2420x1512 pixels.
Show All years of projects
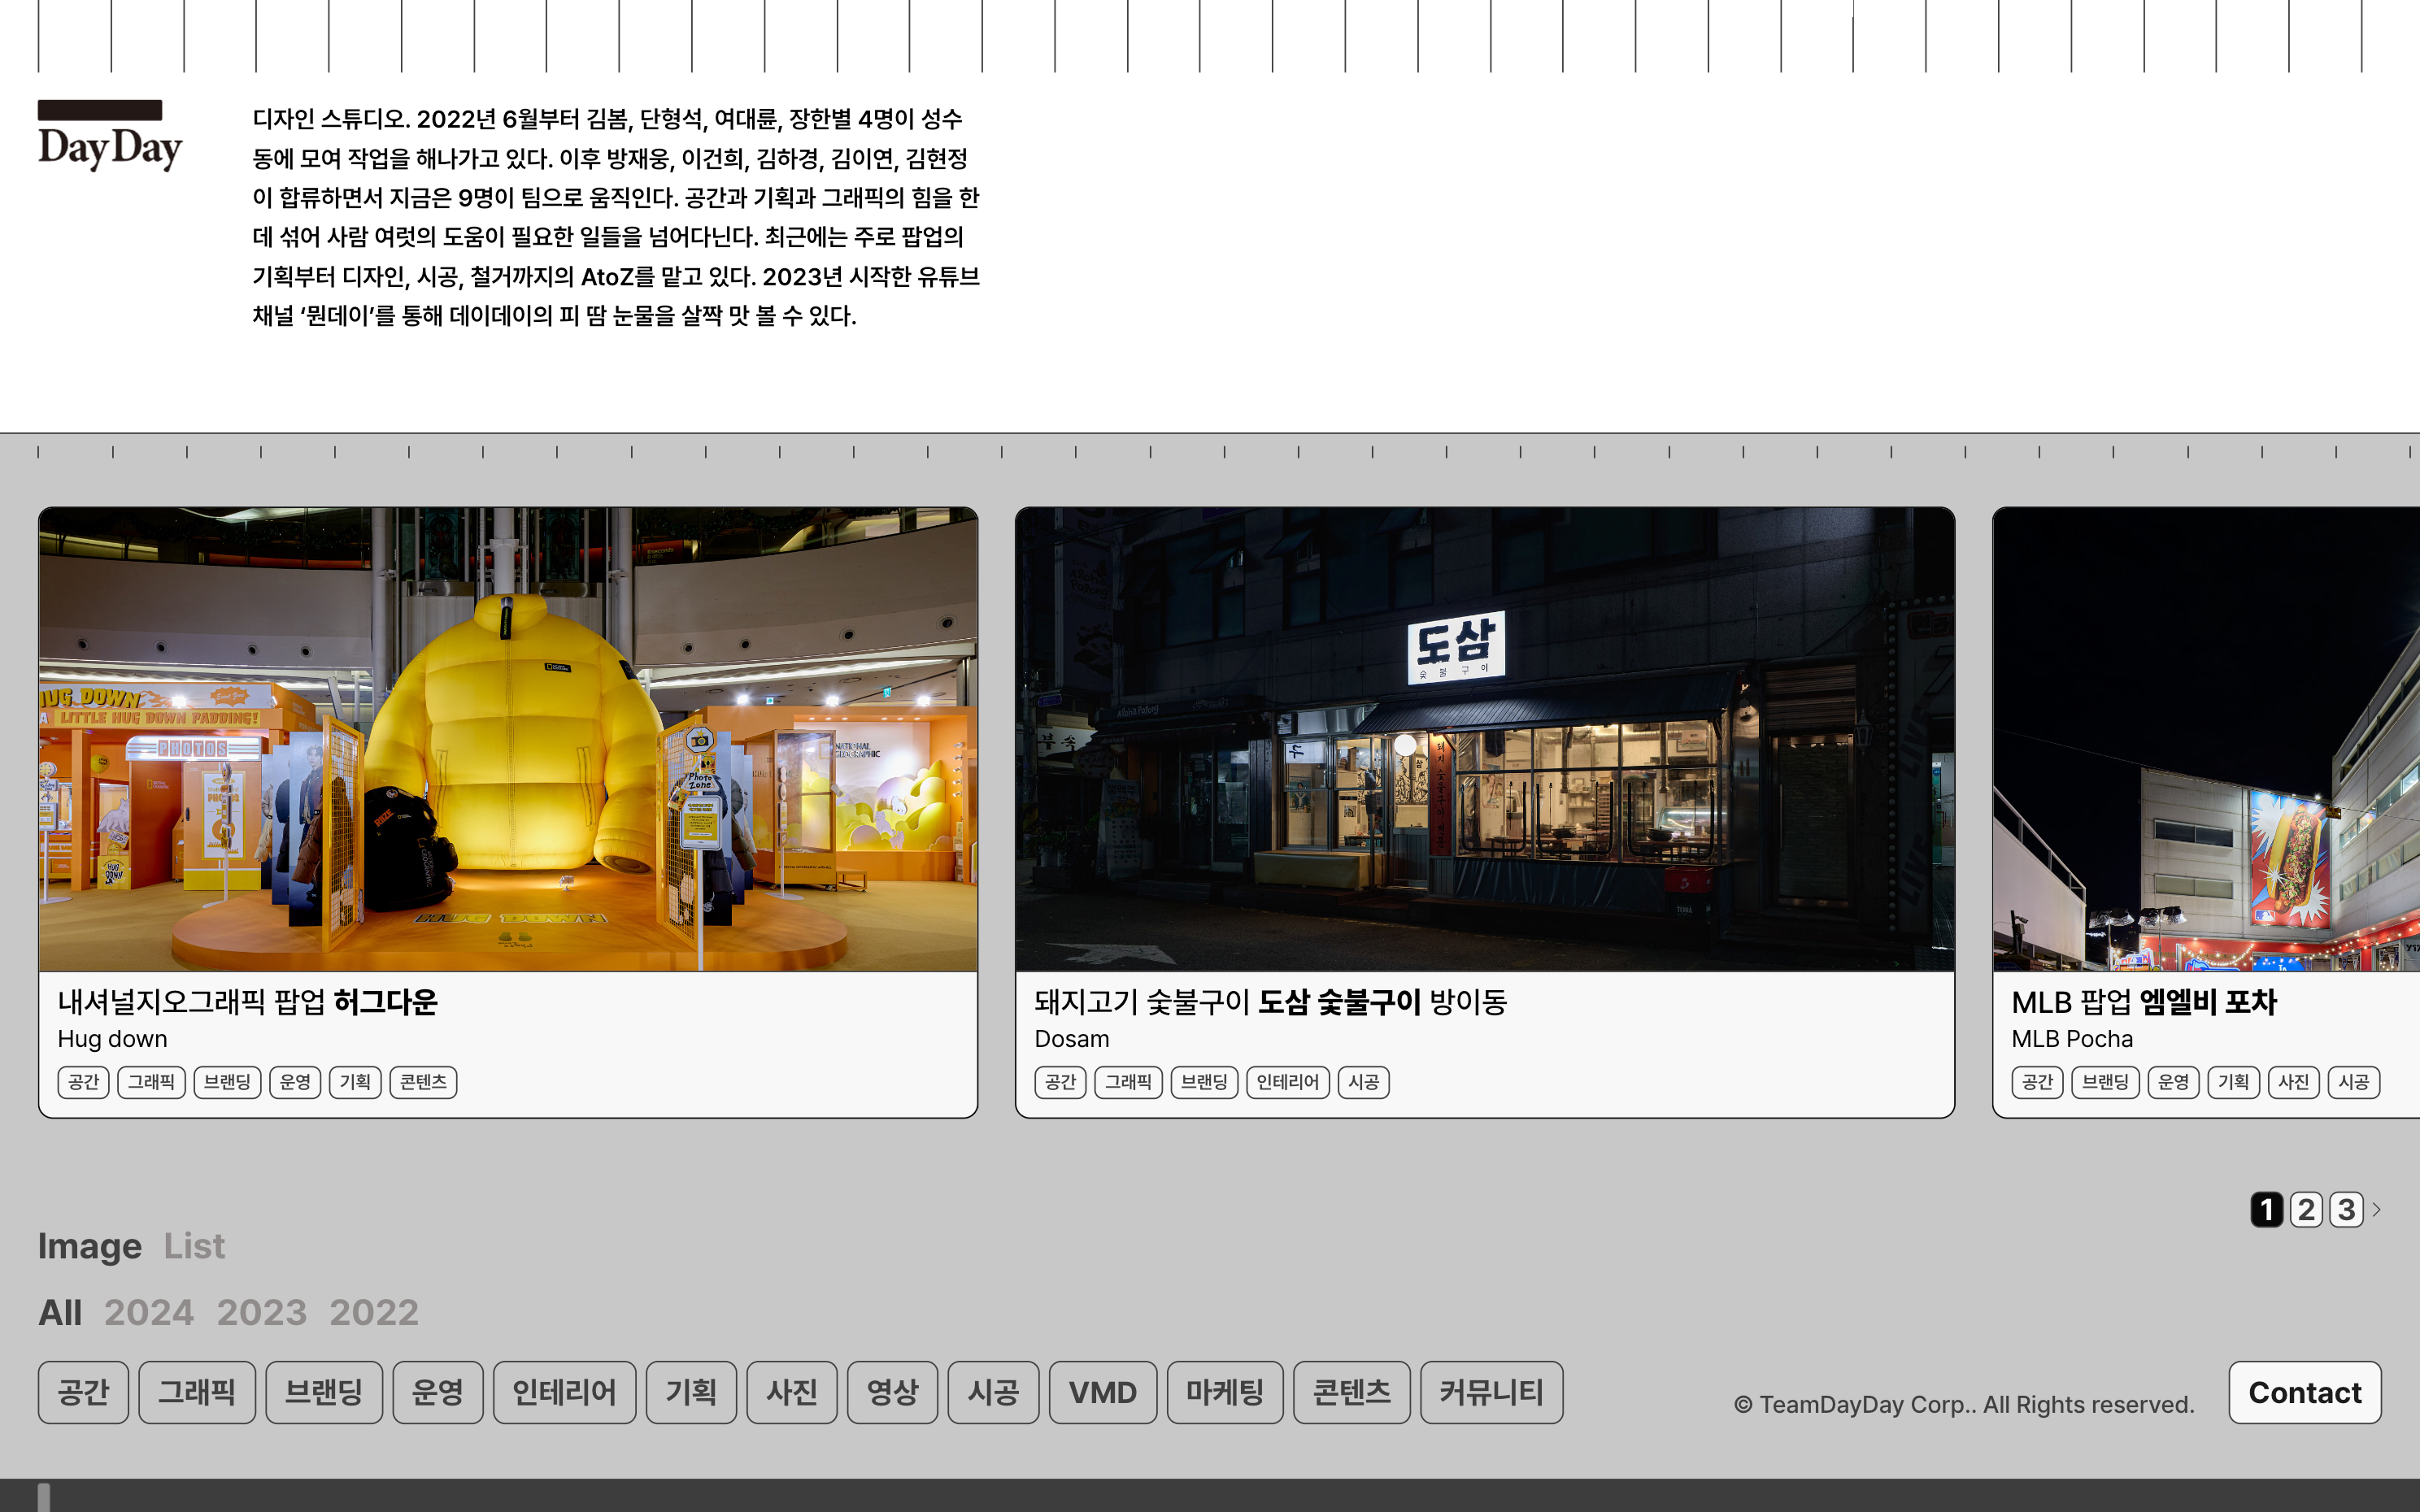coord(60,1312)
